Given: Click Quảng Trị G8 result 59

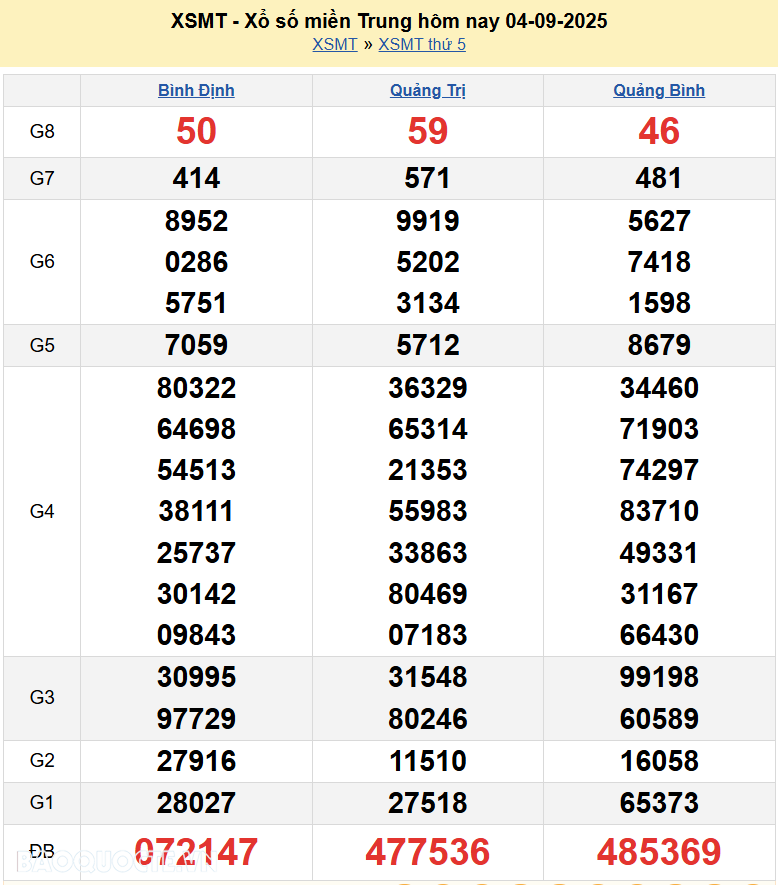Looking at the screenshot, I should (428, 131).
